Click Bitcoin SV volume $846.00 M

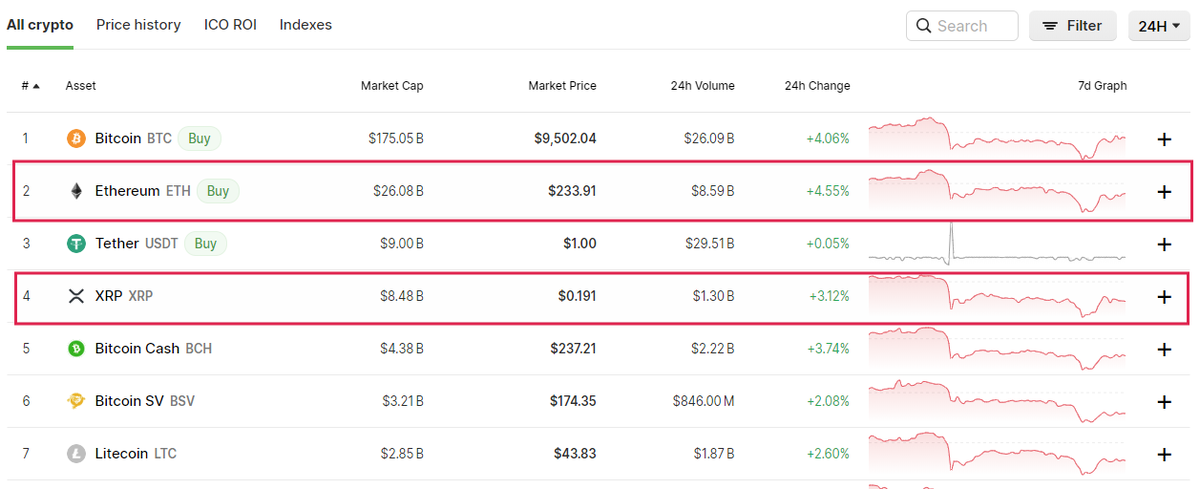[x=704, y=401]
